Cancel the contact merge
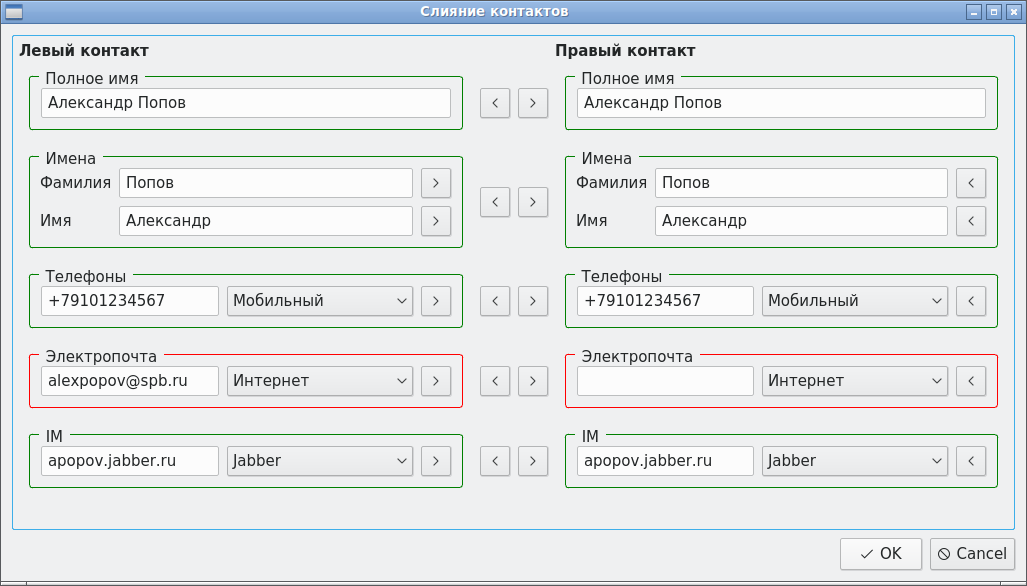Image resolution: width=1027 pixels, height=586 pixels. 972,554
